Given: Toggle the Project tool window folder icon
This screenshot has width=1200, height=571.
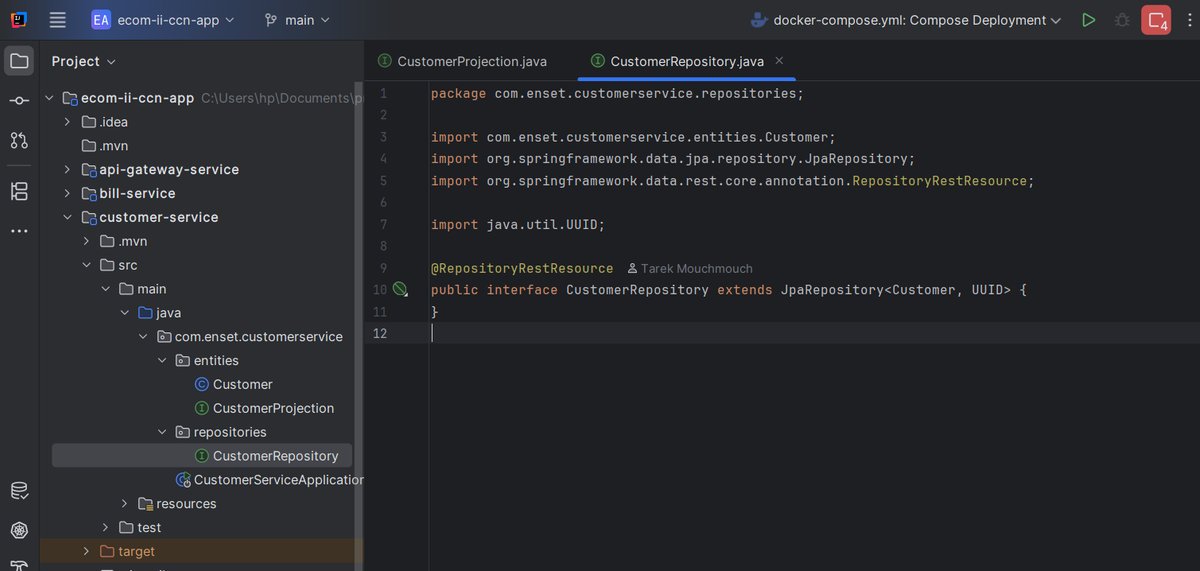Looking at the screenshot, I should click(19, 61).
